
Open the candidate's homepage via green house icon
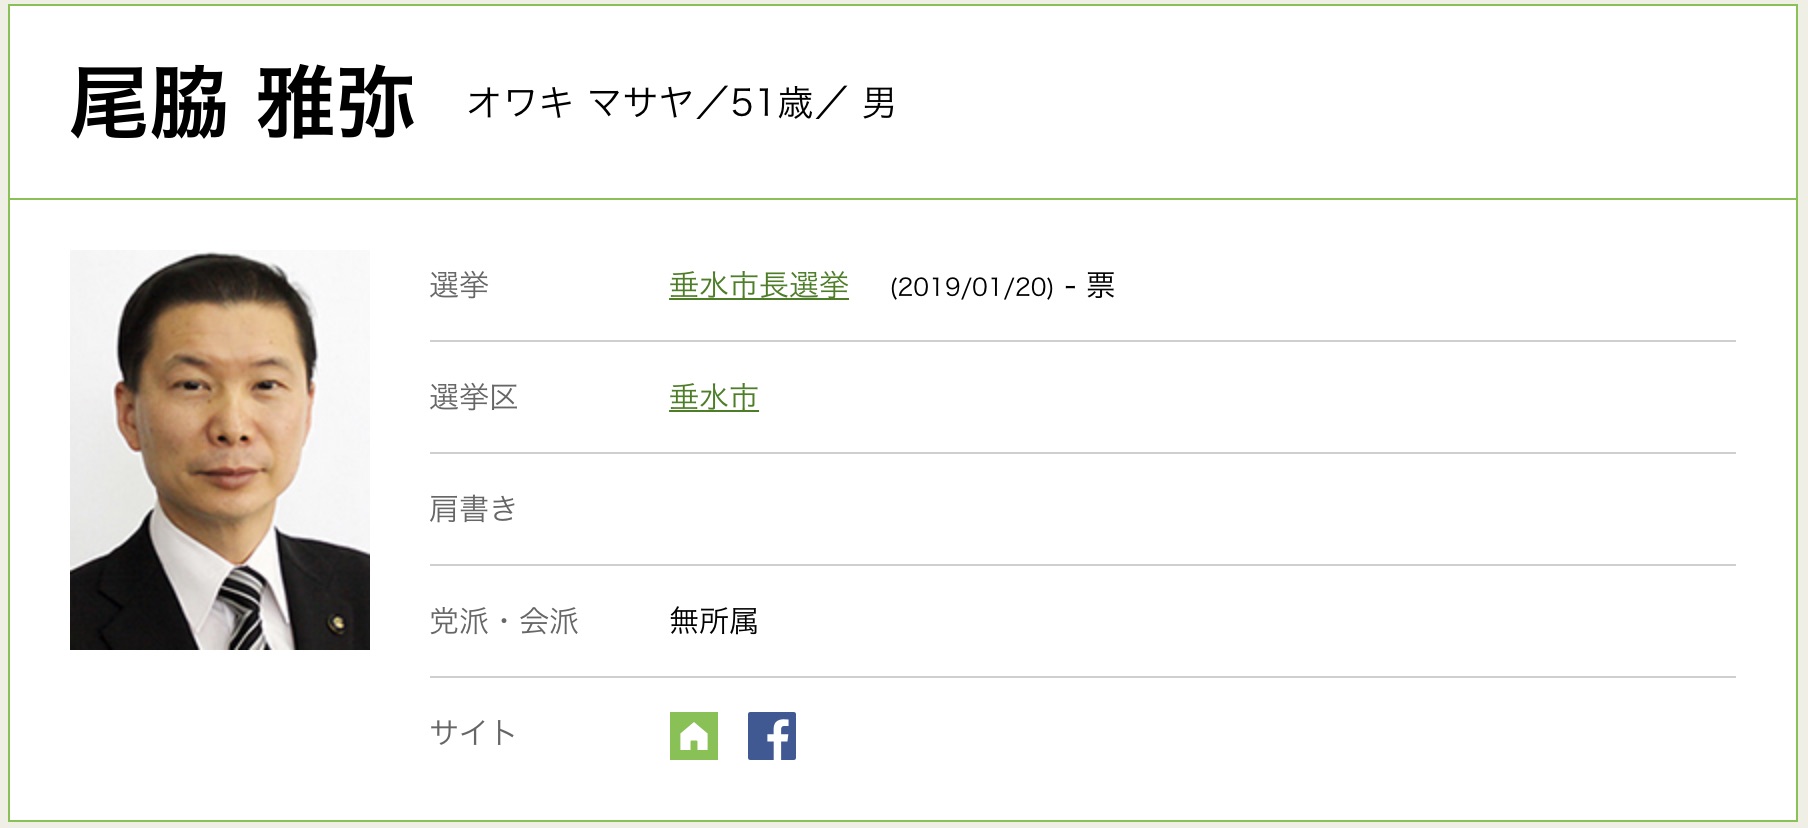694,736
